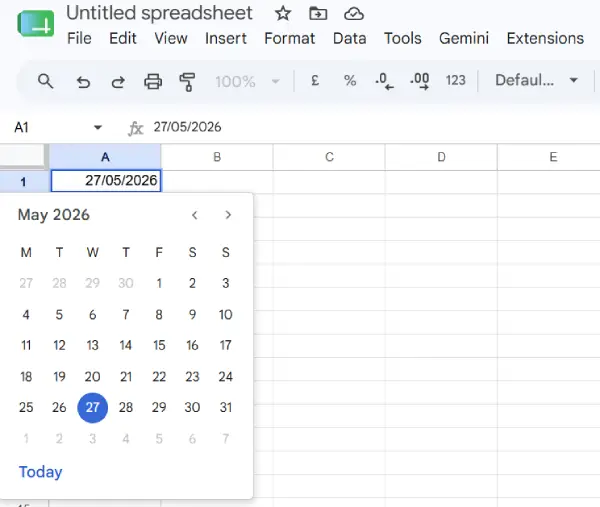Image resolution: width=600 pixels, height=507 pixels.
Task: Go to the previous month in the date picker
Action: coord(194,215)
